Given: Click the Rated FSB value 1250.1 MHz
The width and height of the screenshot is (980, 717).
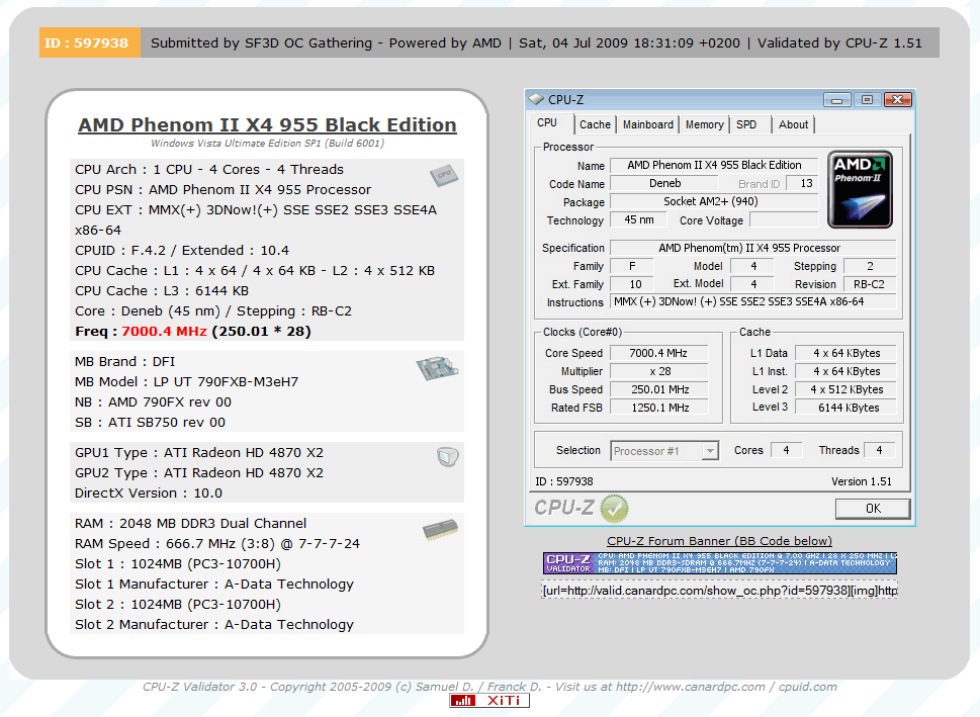Looking at the screenshot, I should pos(659,408).
